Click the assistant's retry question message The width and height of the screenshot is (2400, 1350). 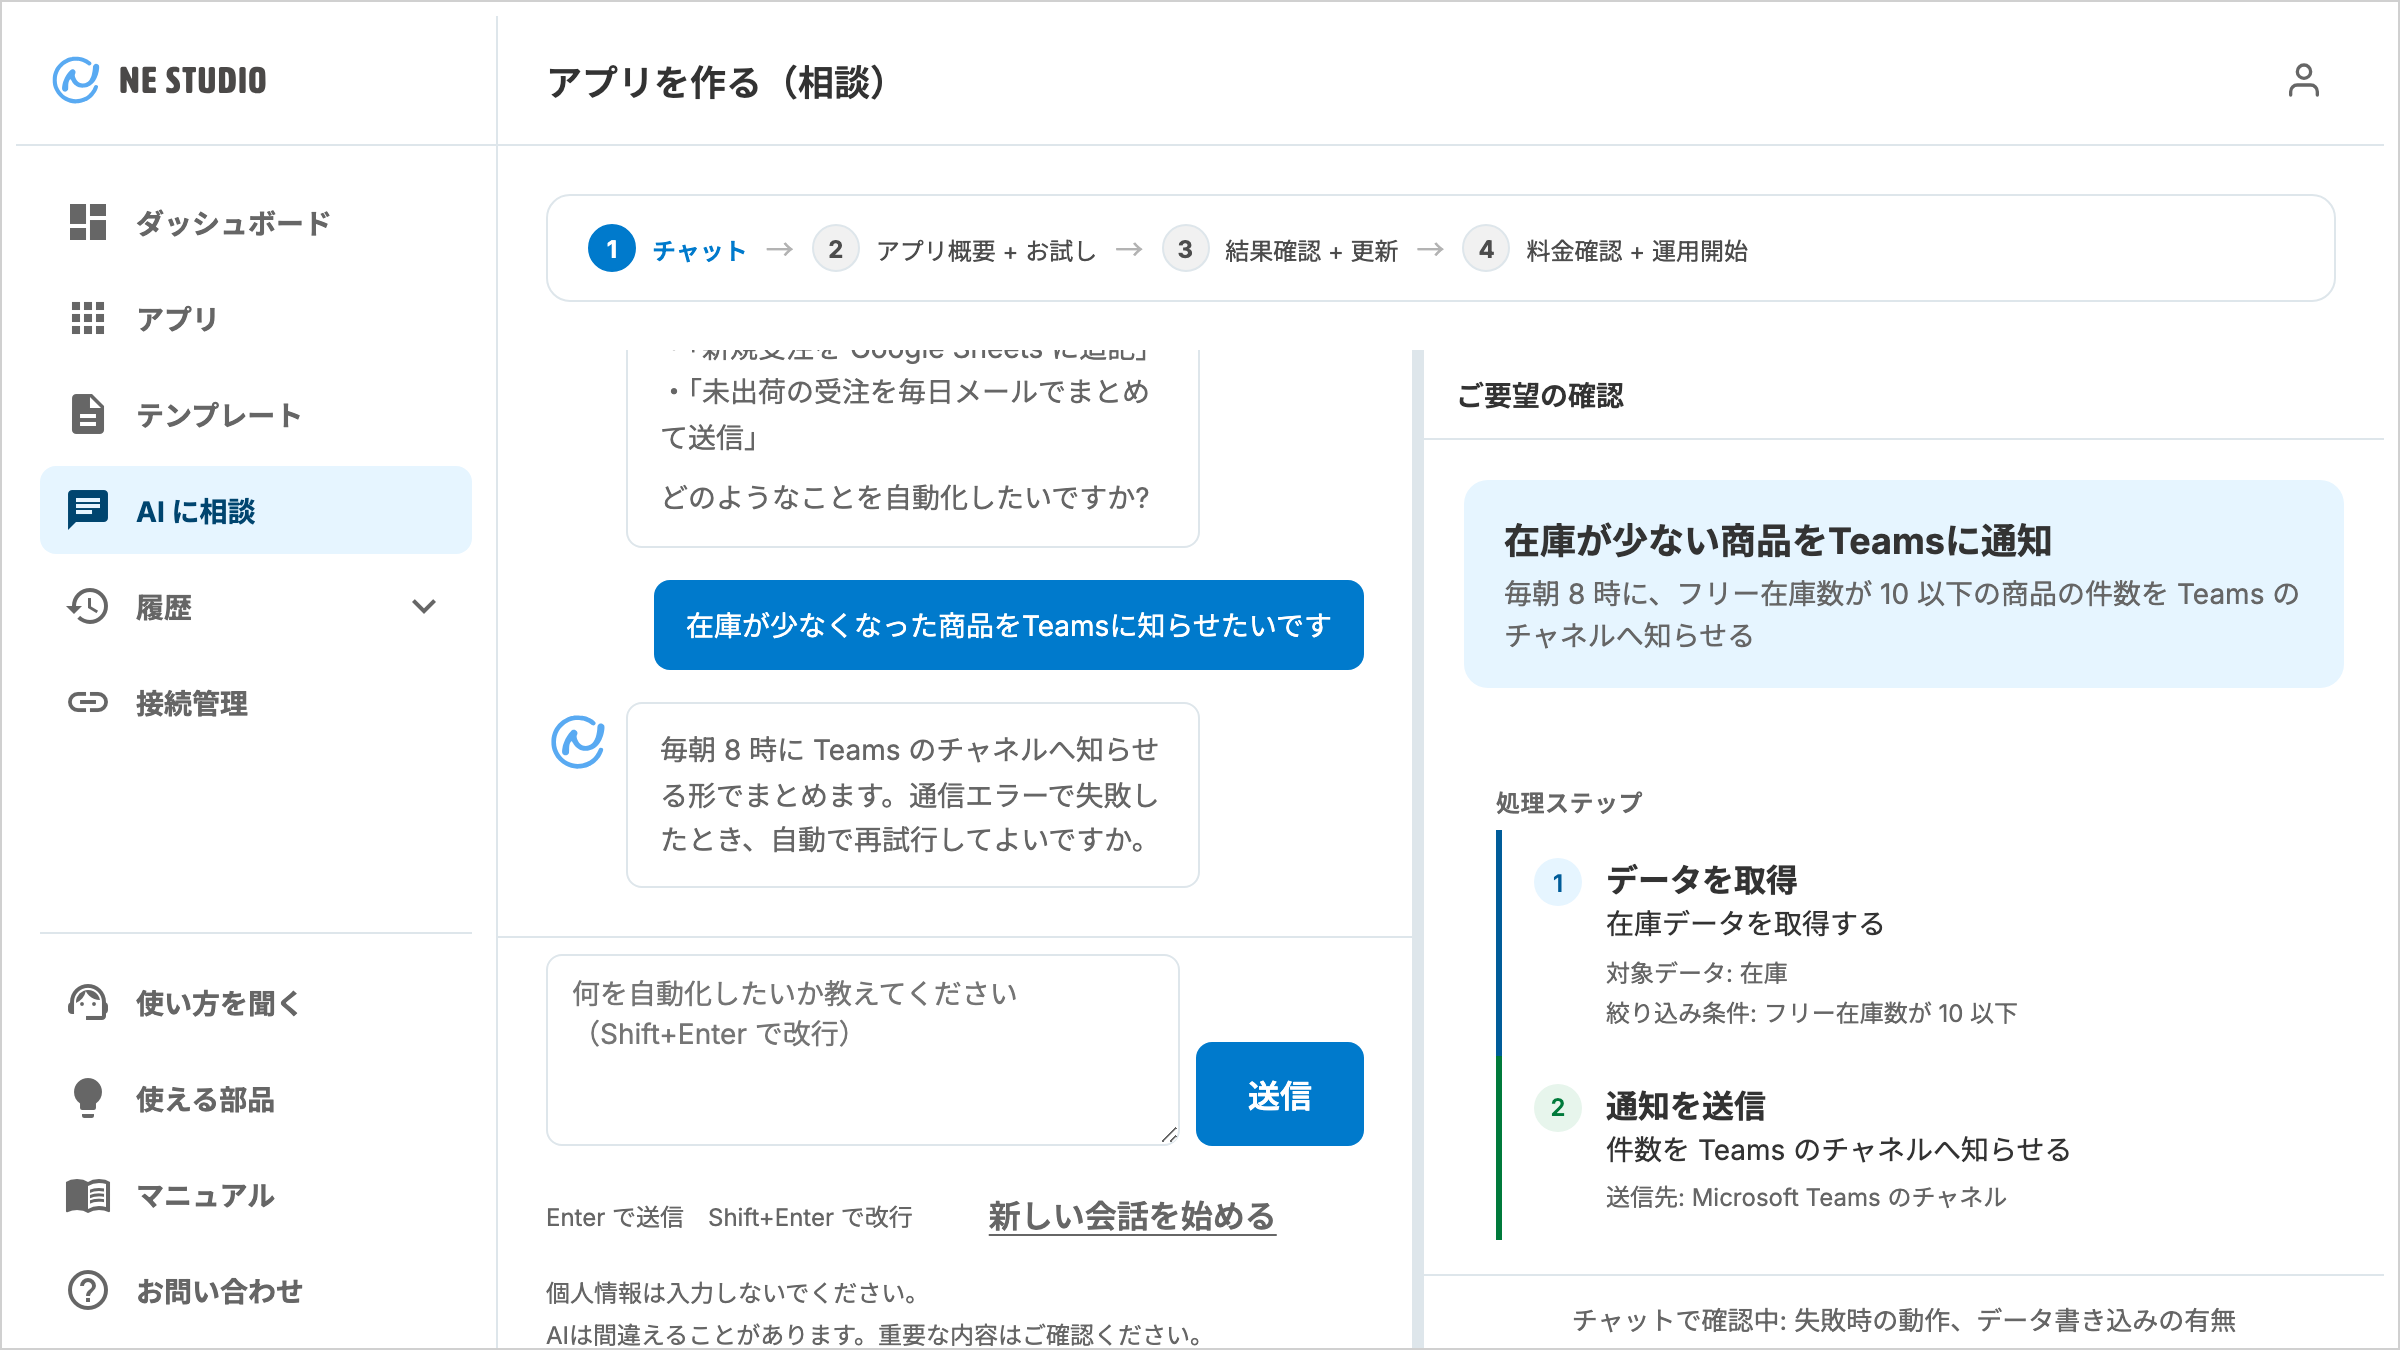[912, 795]
